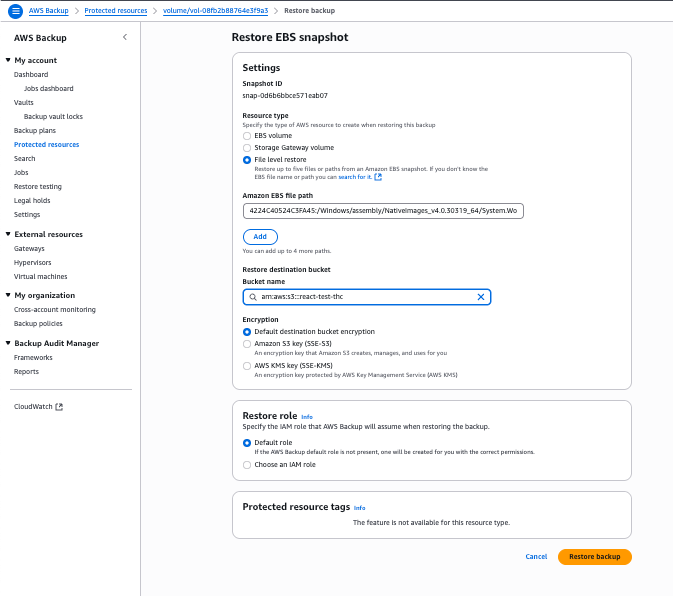Clear the bucket name field
The height and width of the screenshot is (596, 674).
(481, 297)
